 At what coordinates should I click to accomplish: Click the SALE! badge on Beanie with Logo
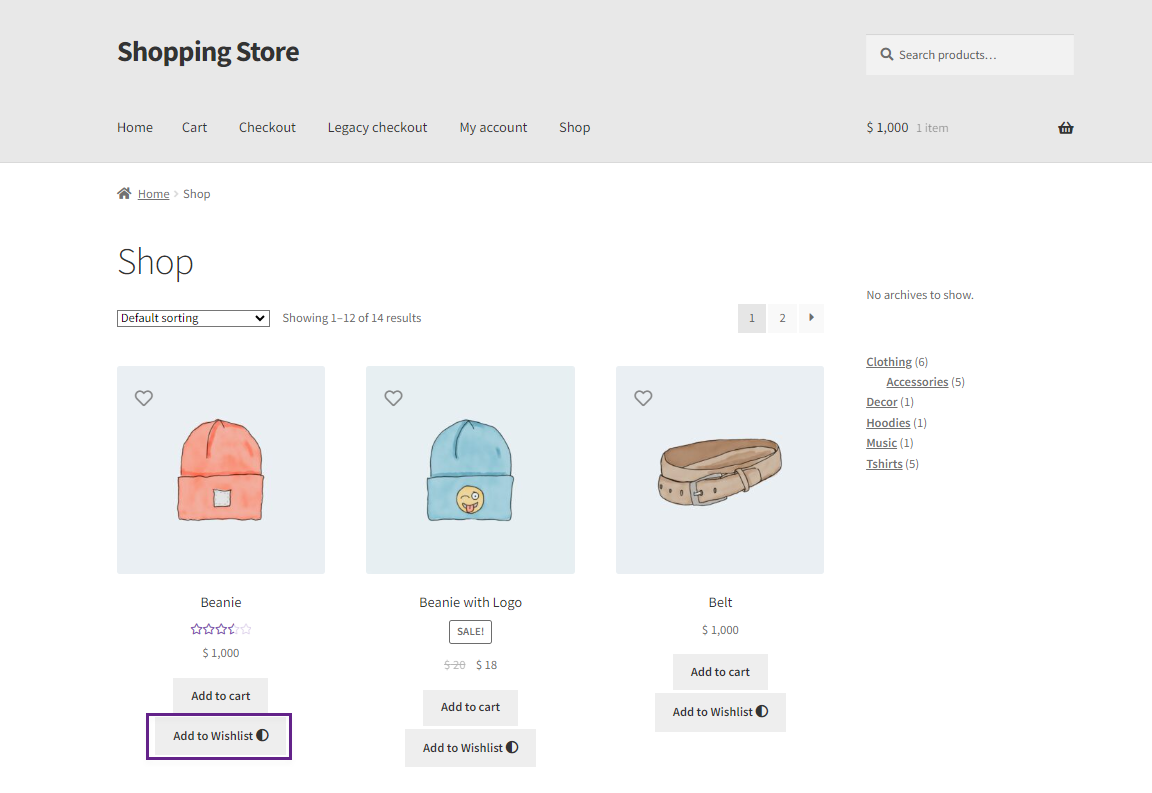[470, 632]
